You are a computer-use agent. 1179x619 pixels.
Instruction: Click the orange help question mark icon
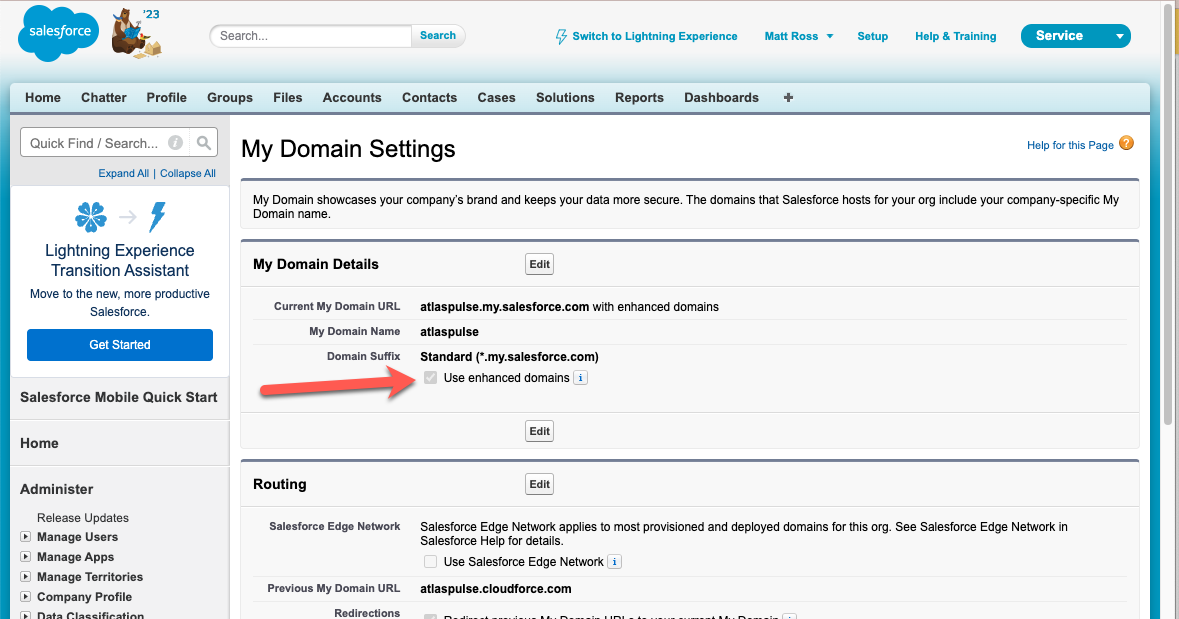(1126, 143)
